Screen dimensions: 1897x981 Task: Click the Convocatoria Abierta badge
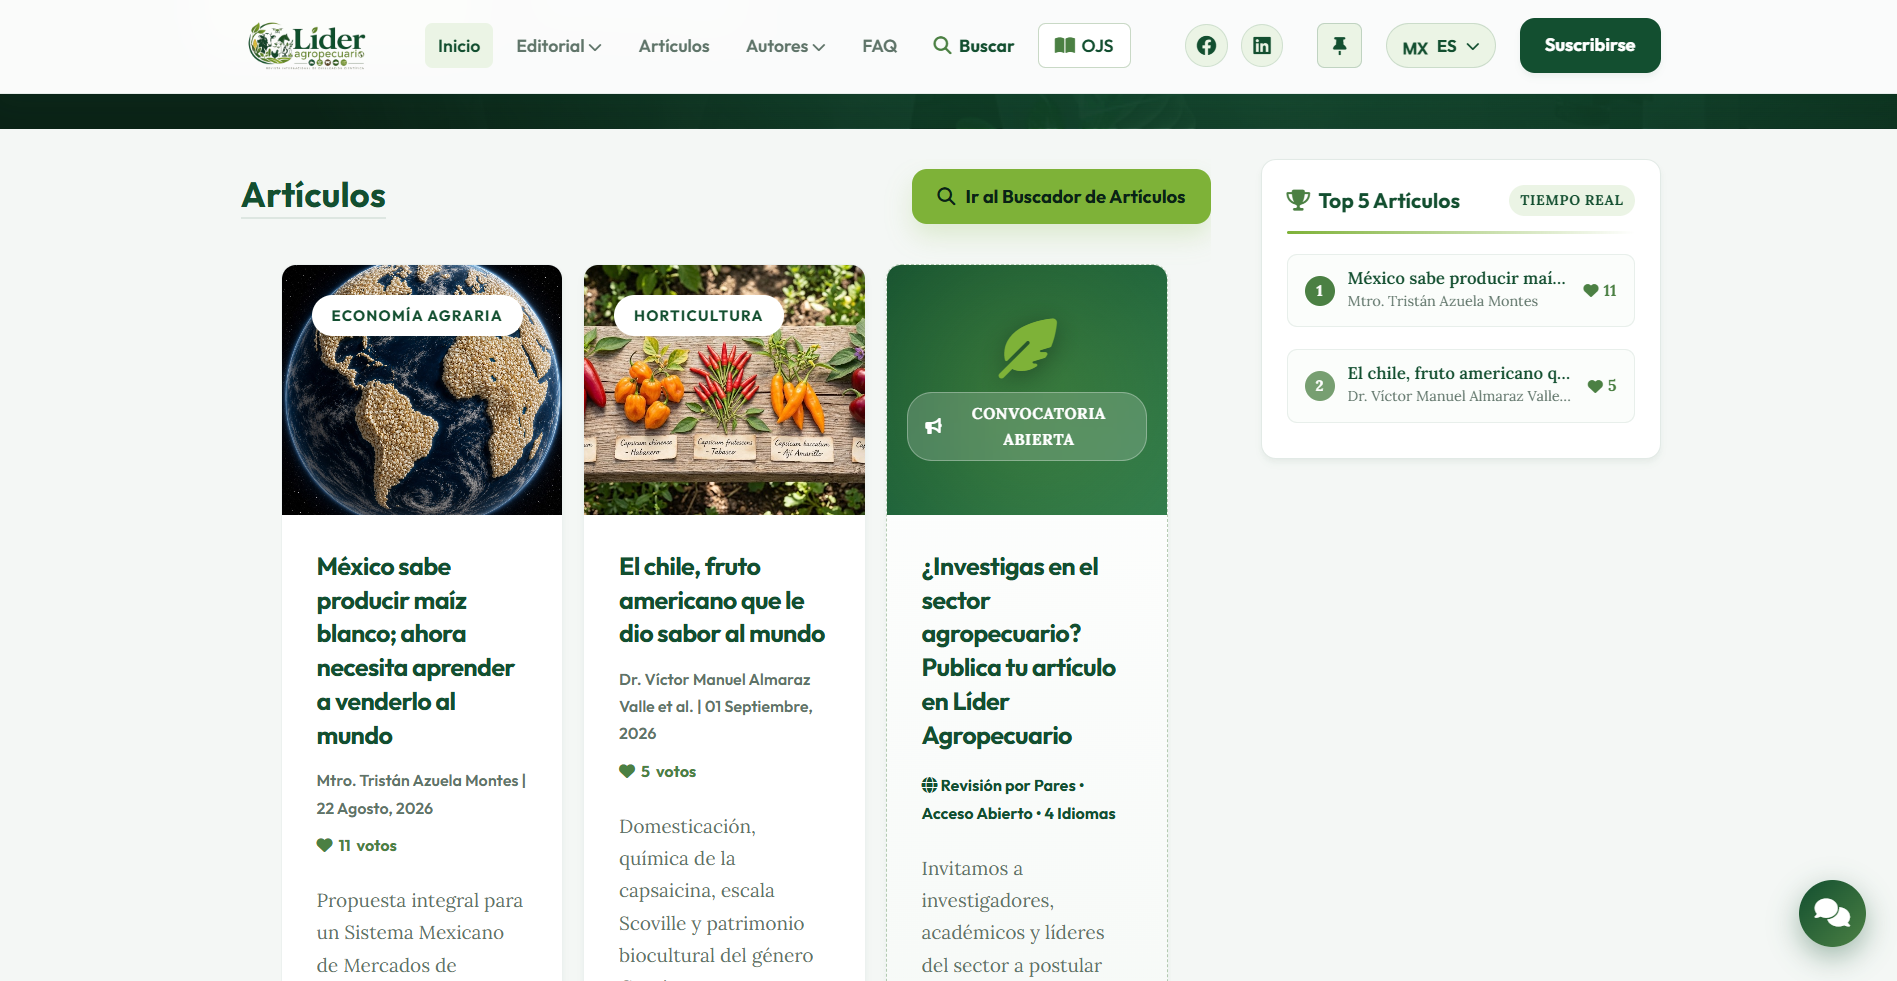(1027, 427)
